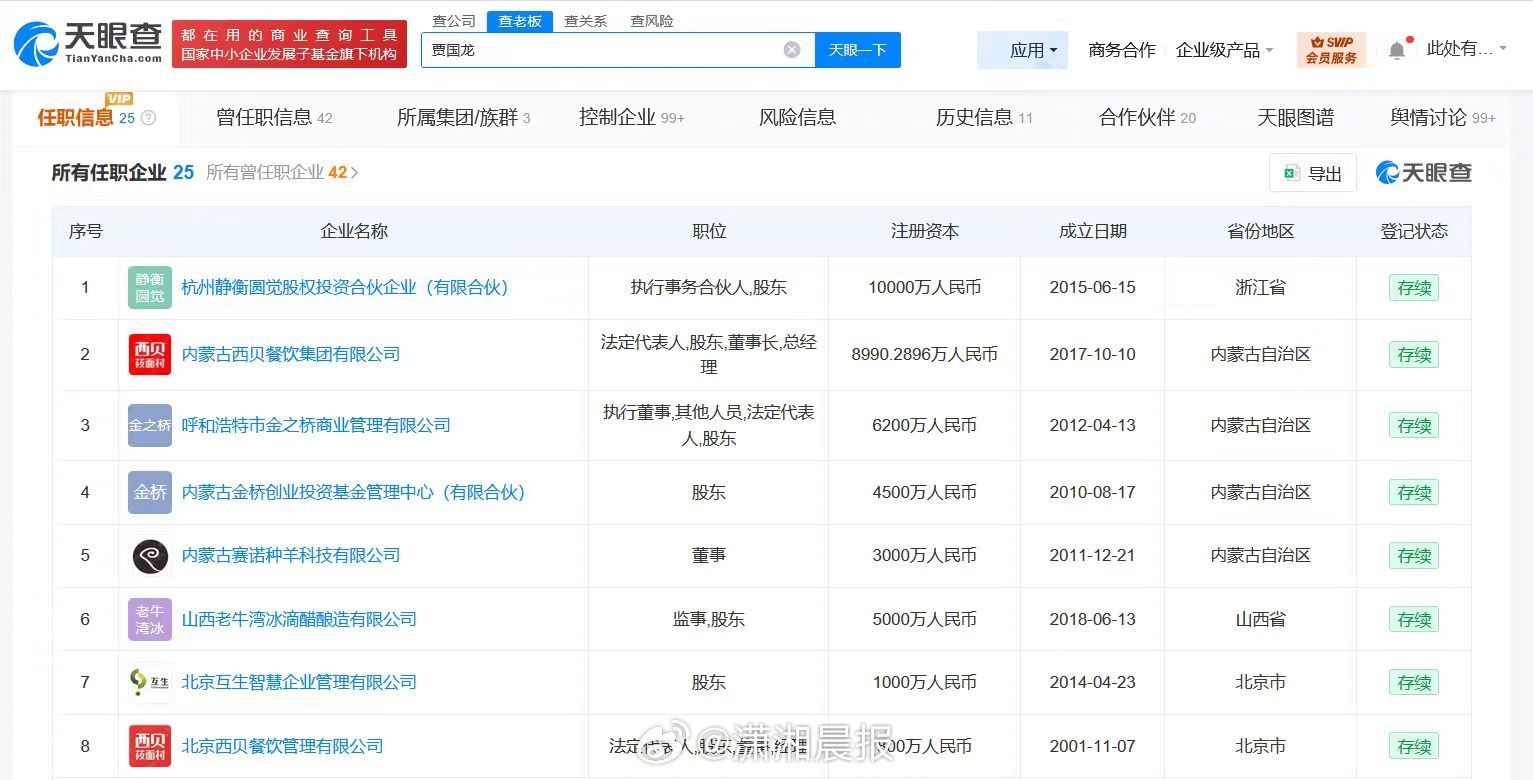
Task: Expand the 企业级产品 dropdown
Action: (1225, 50)
